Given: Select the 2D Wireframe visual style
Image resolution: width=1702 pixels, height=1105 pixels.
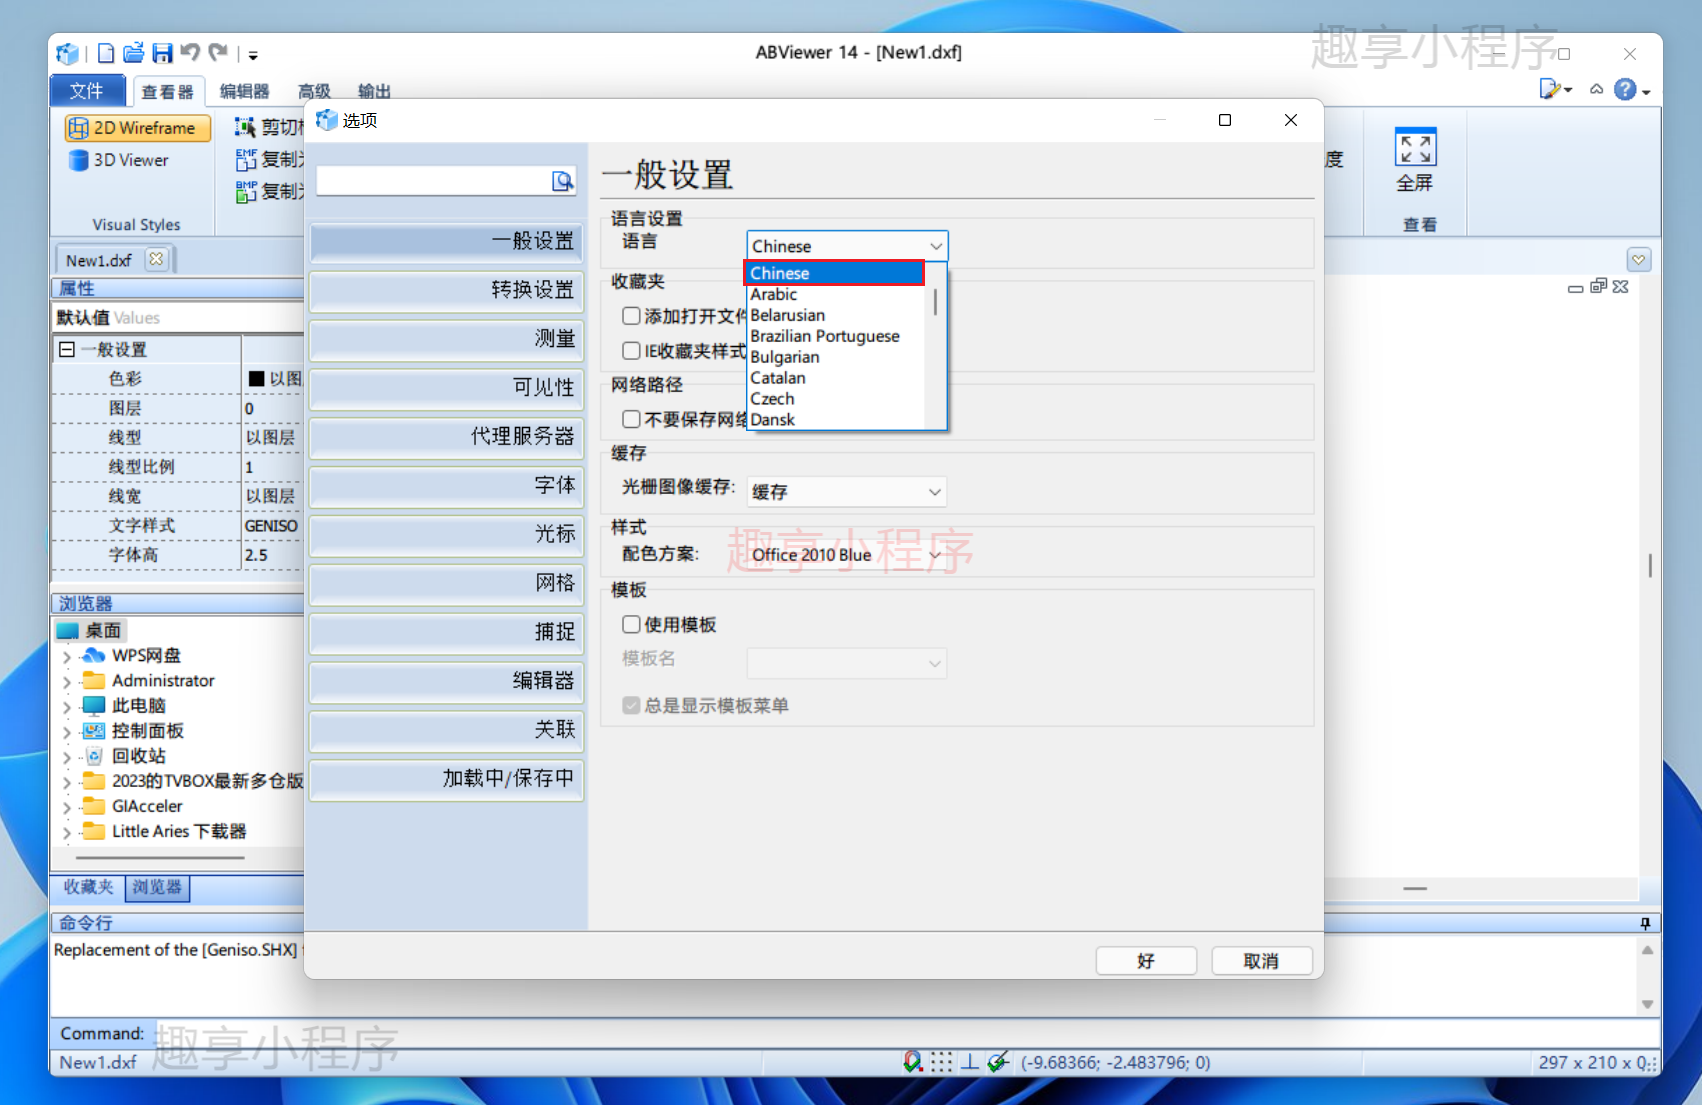Looking at the screenshot, I should coord(138,128).
